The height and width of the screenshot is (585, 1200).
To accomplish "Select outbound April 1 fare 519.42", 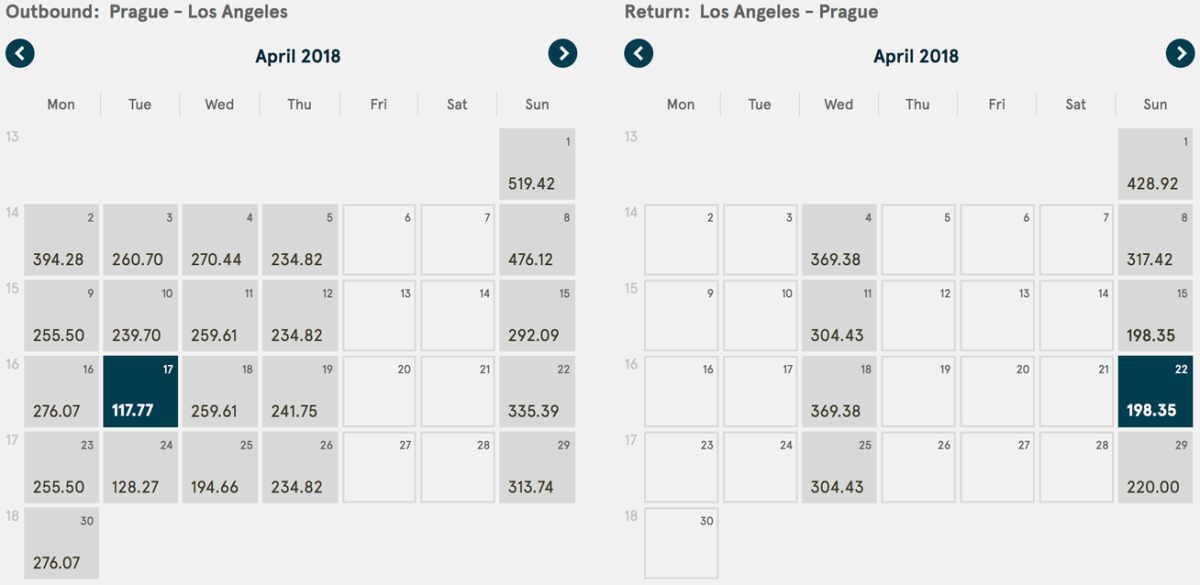I will coord(537,164).
